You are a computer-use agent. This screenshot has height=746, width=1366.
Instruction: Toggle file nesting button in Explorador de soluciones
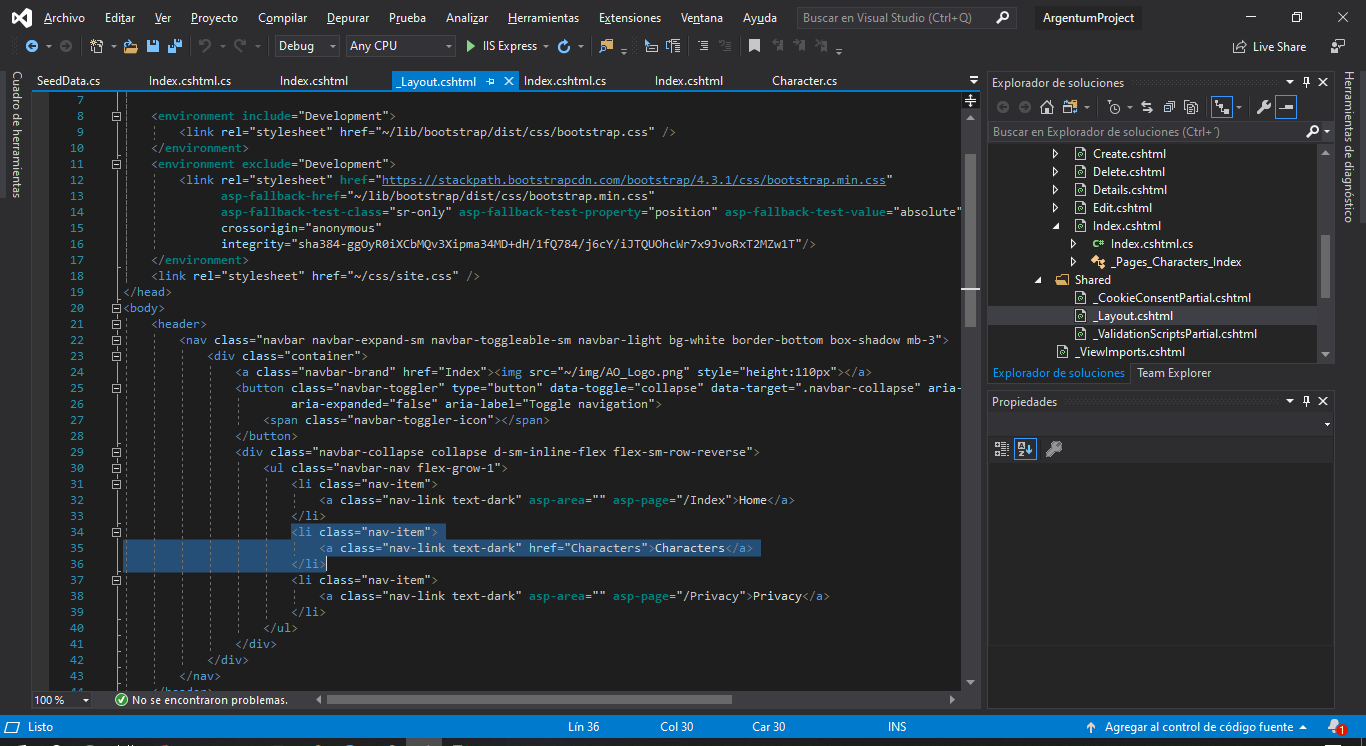[1222, 107]
